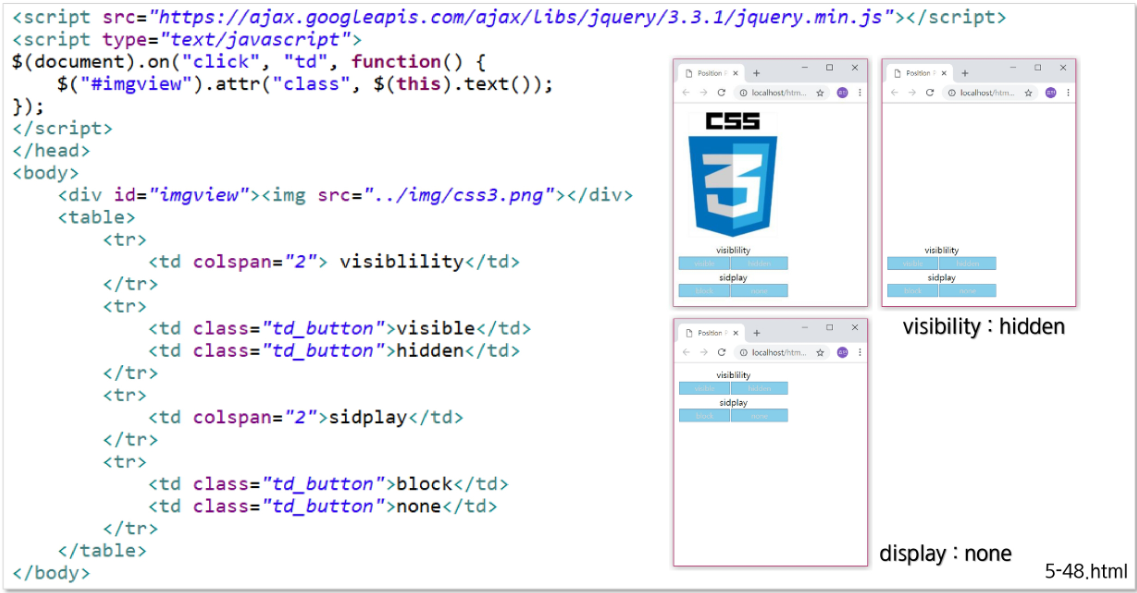Reload page in the CSS3 logo browser window

pyautogui.click(x=722, y=93)
